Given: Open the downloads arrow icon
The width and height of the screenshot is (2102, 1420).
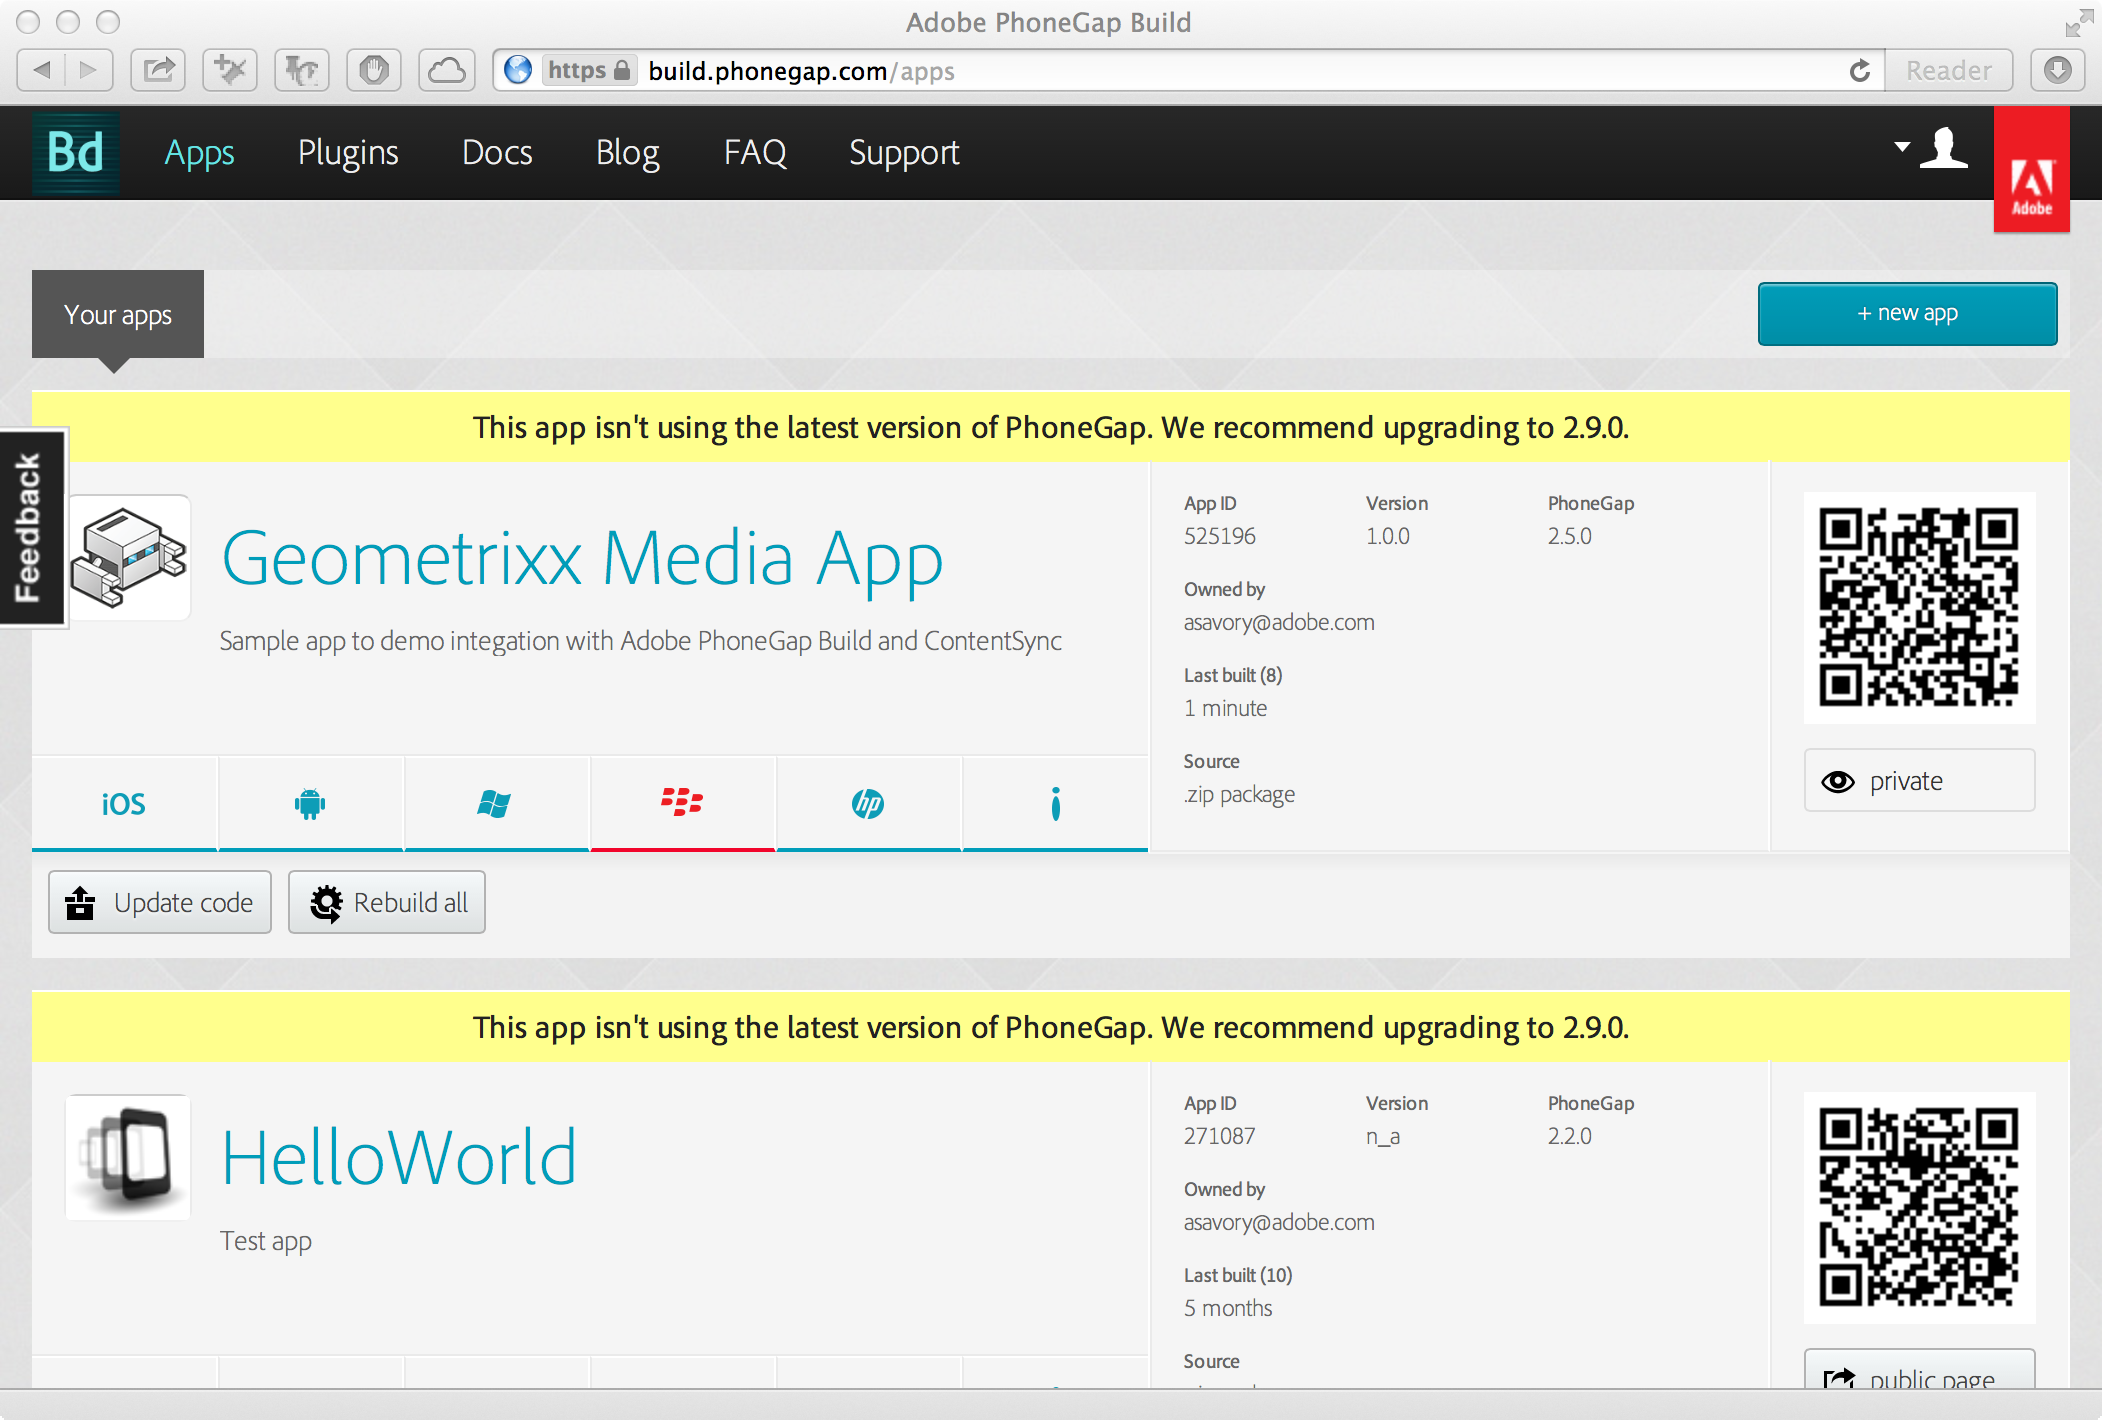Looking at the screenshot, I should tap(2057, 70).
